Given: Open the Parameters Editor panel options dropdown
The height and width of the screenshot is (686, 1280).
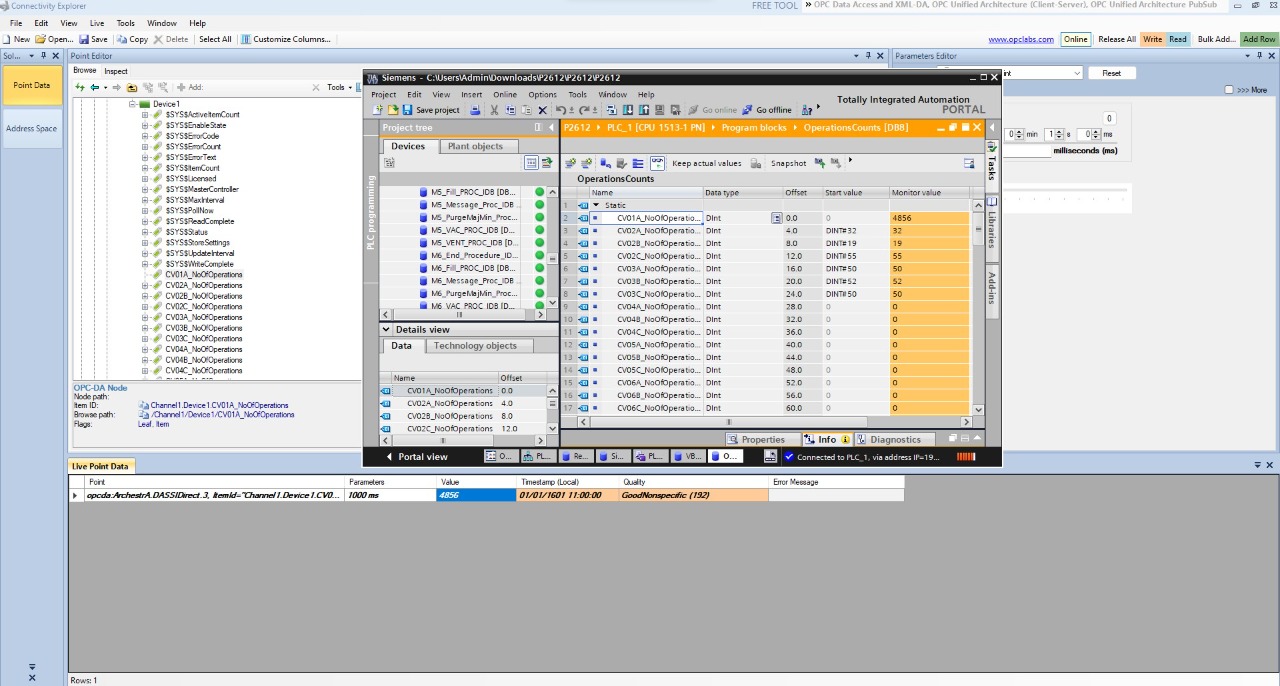Looking at the screenshot, I should click(x=1247, y=56).
